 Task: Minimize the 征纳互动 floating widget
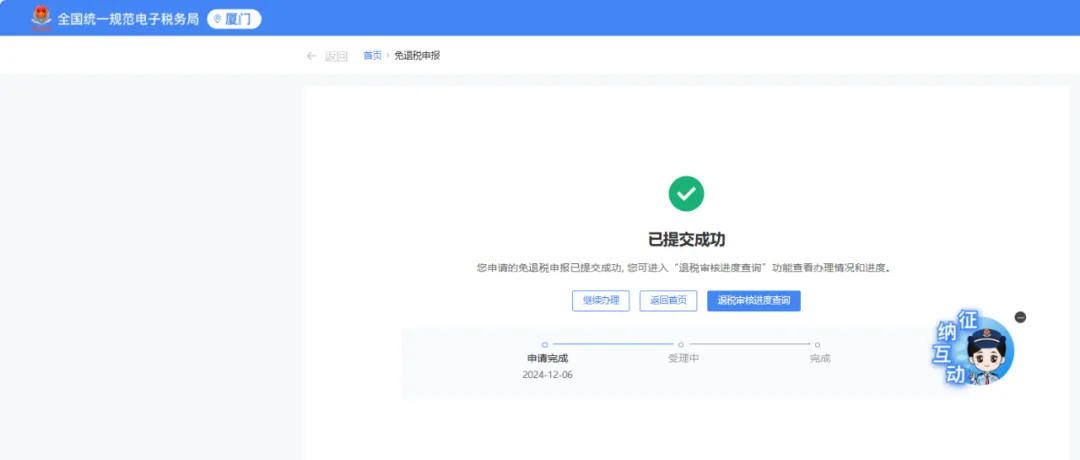(1021, 317)
